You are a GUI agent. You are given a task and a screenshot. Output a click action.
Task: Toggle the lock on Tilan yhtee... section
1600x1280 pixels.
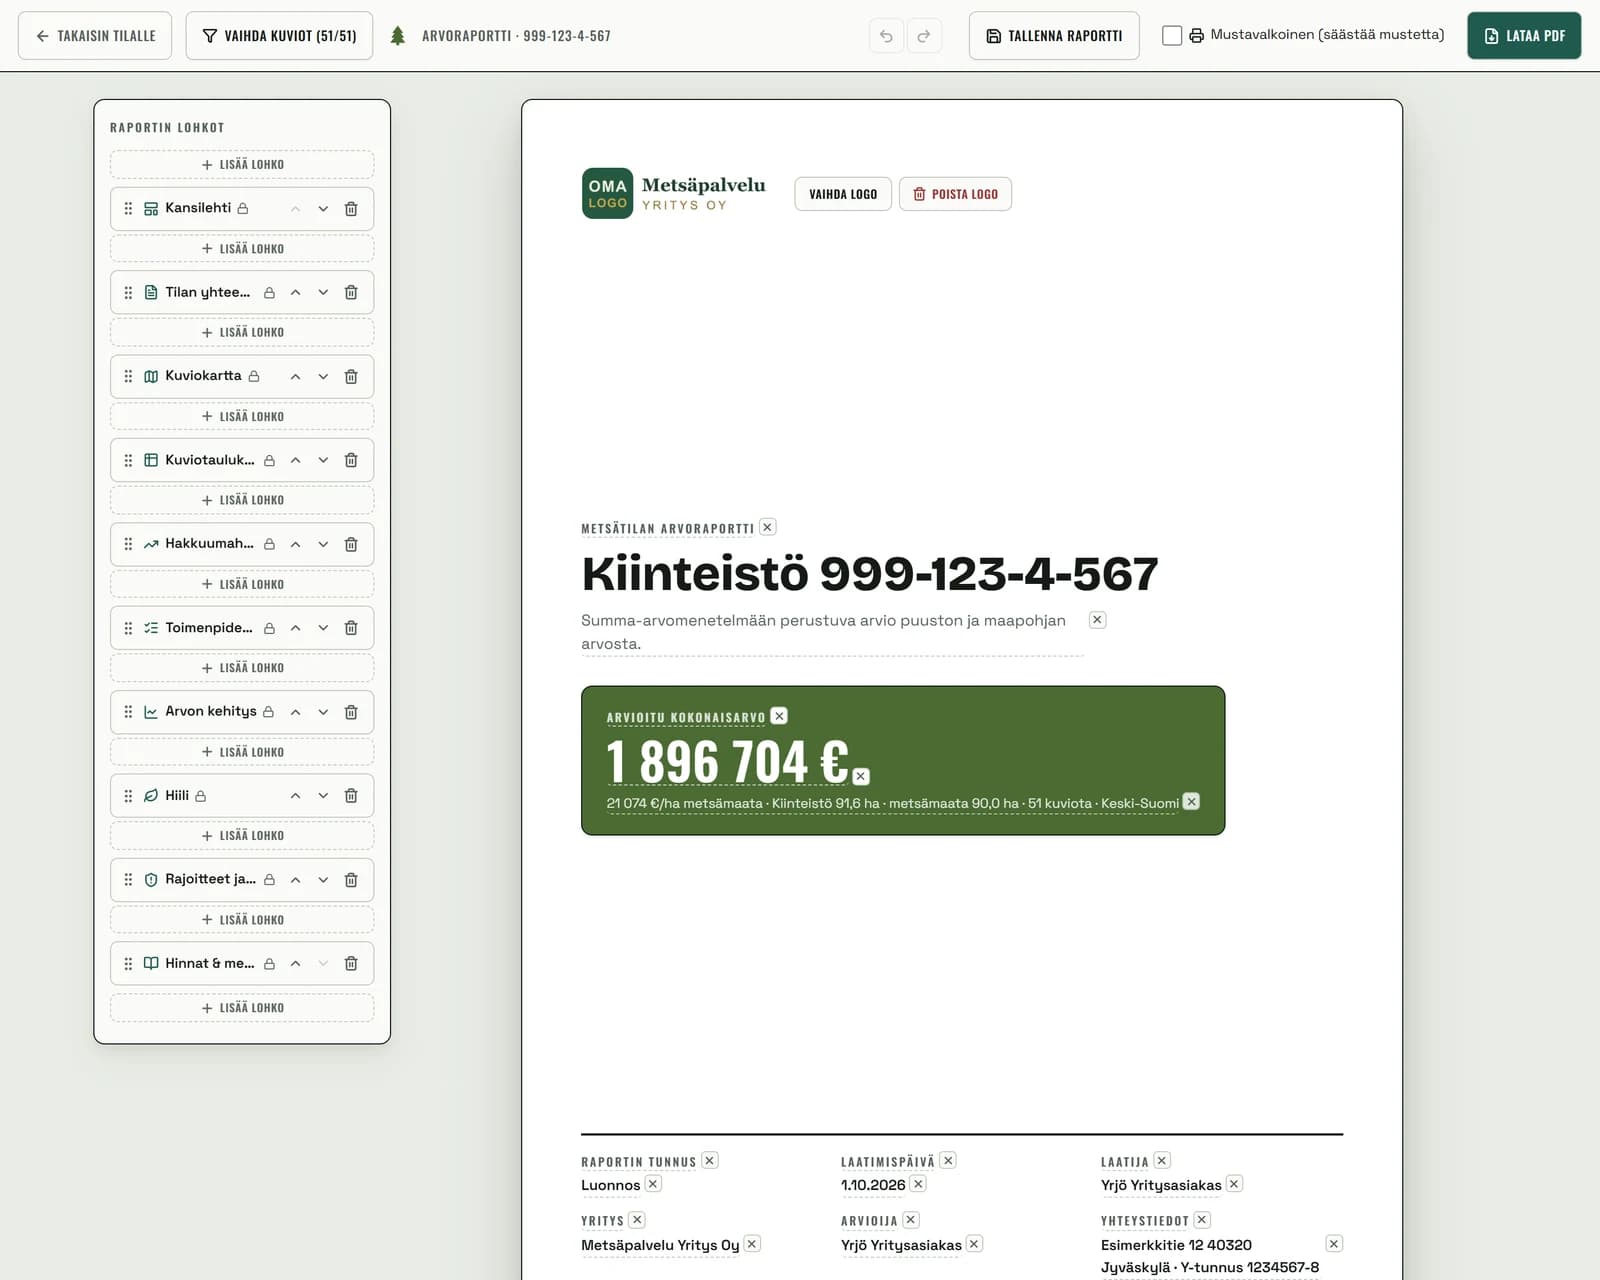269,293
